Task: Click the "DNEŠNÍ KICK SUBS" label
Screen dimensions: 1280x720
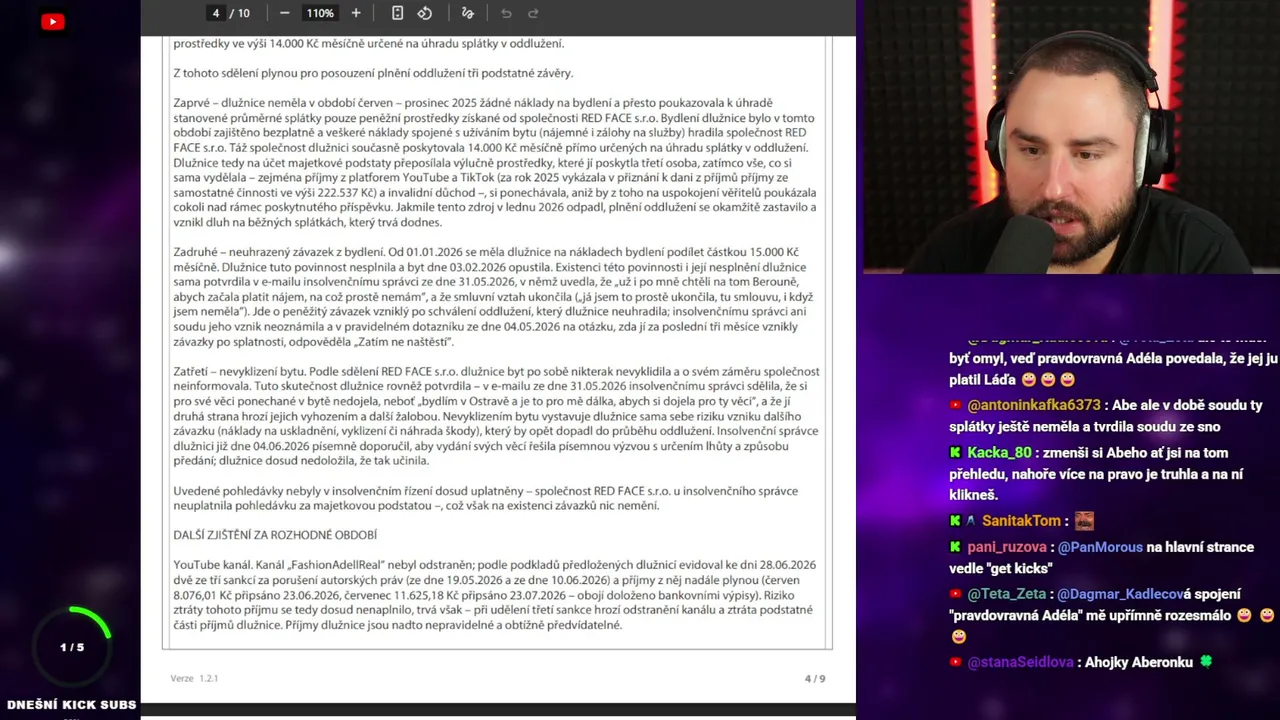Action: tap(71, 705)
